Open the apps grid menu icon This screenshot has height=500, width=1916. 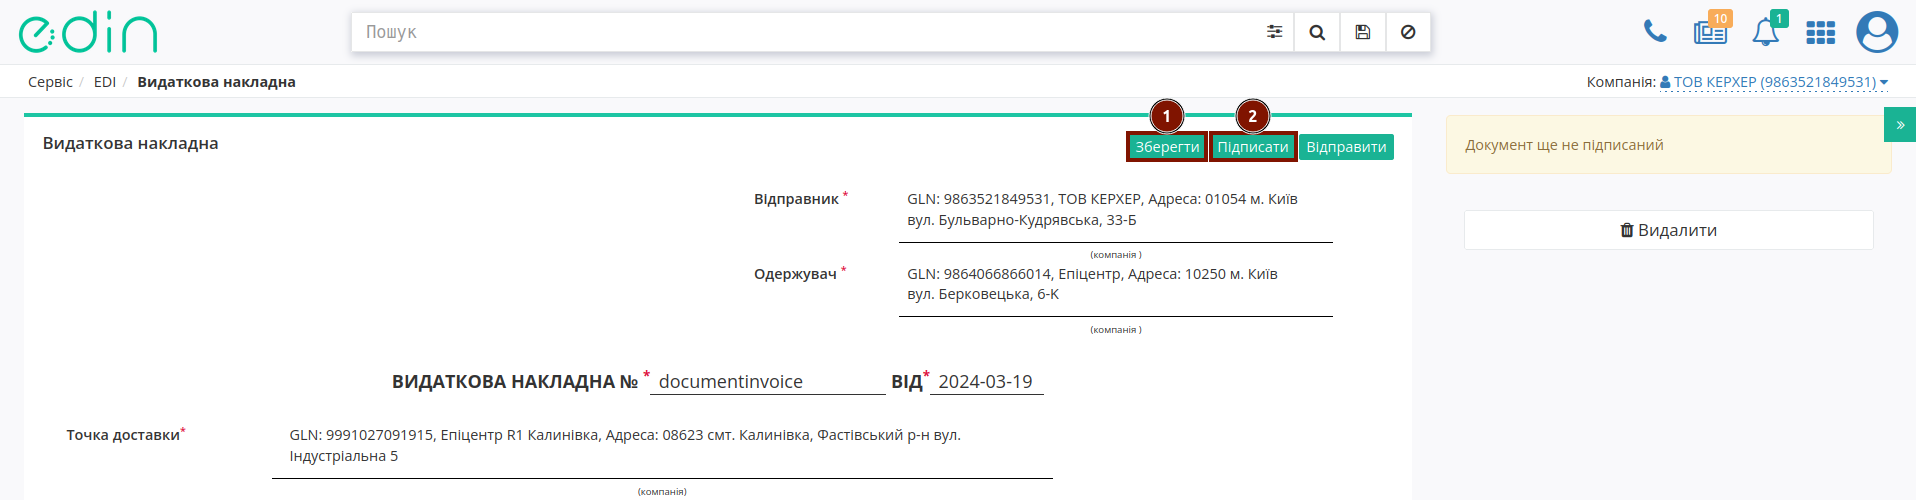tap(1820, 33)
